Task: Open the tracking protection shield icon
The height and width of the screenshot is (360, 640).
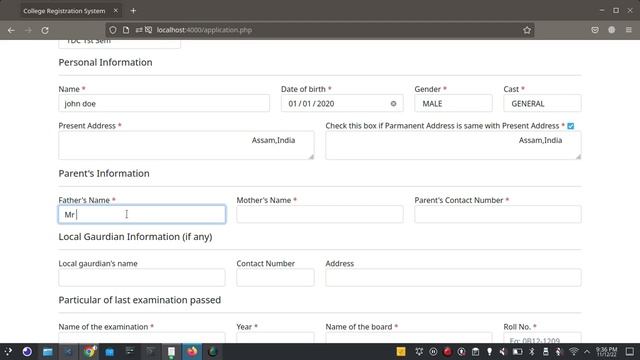Action: coord(113,30)
